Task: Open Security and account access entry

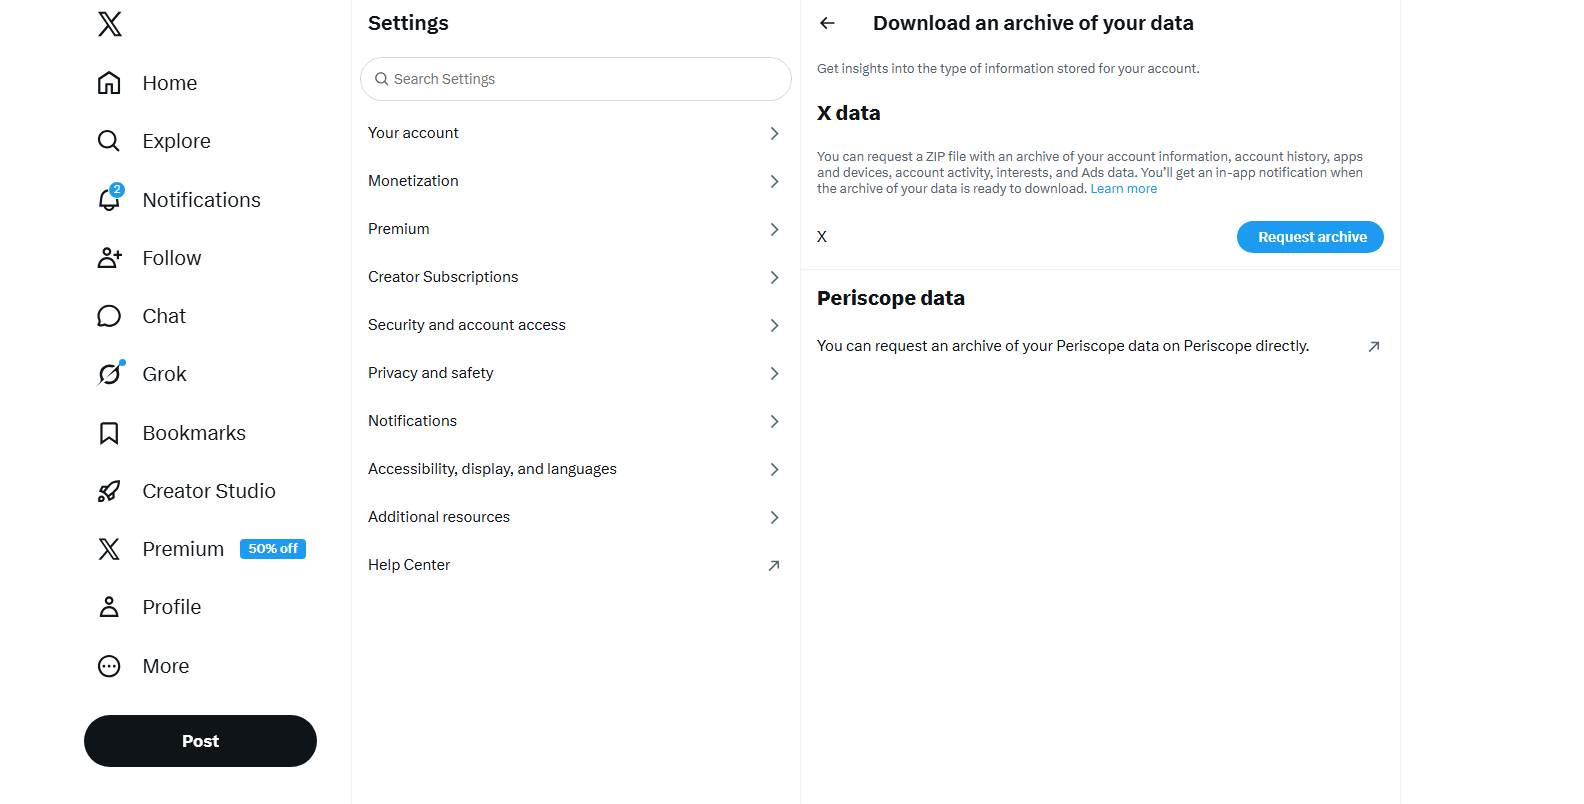Action: click(x=467, y=325)
